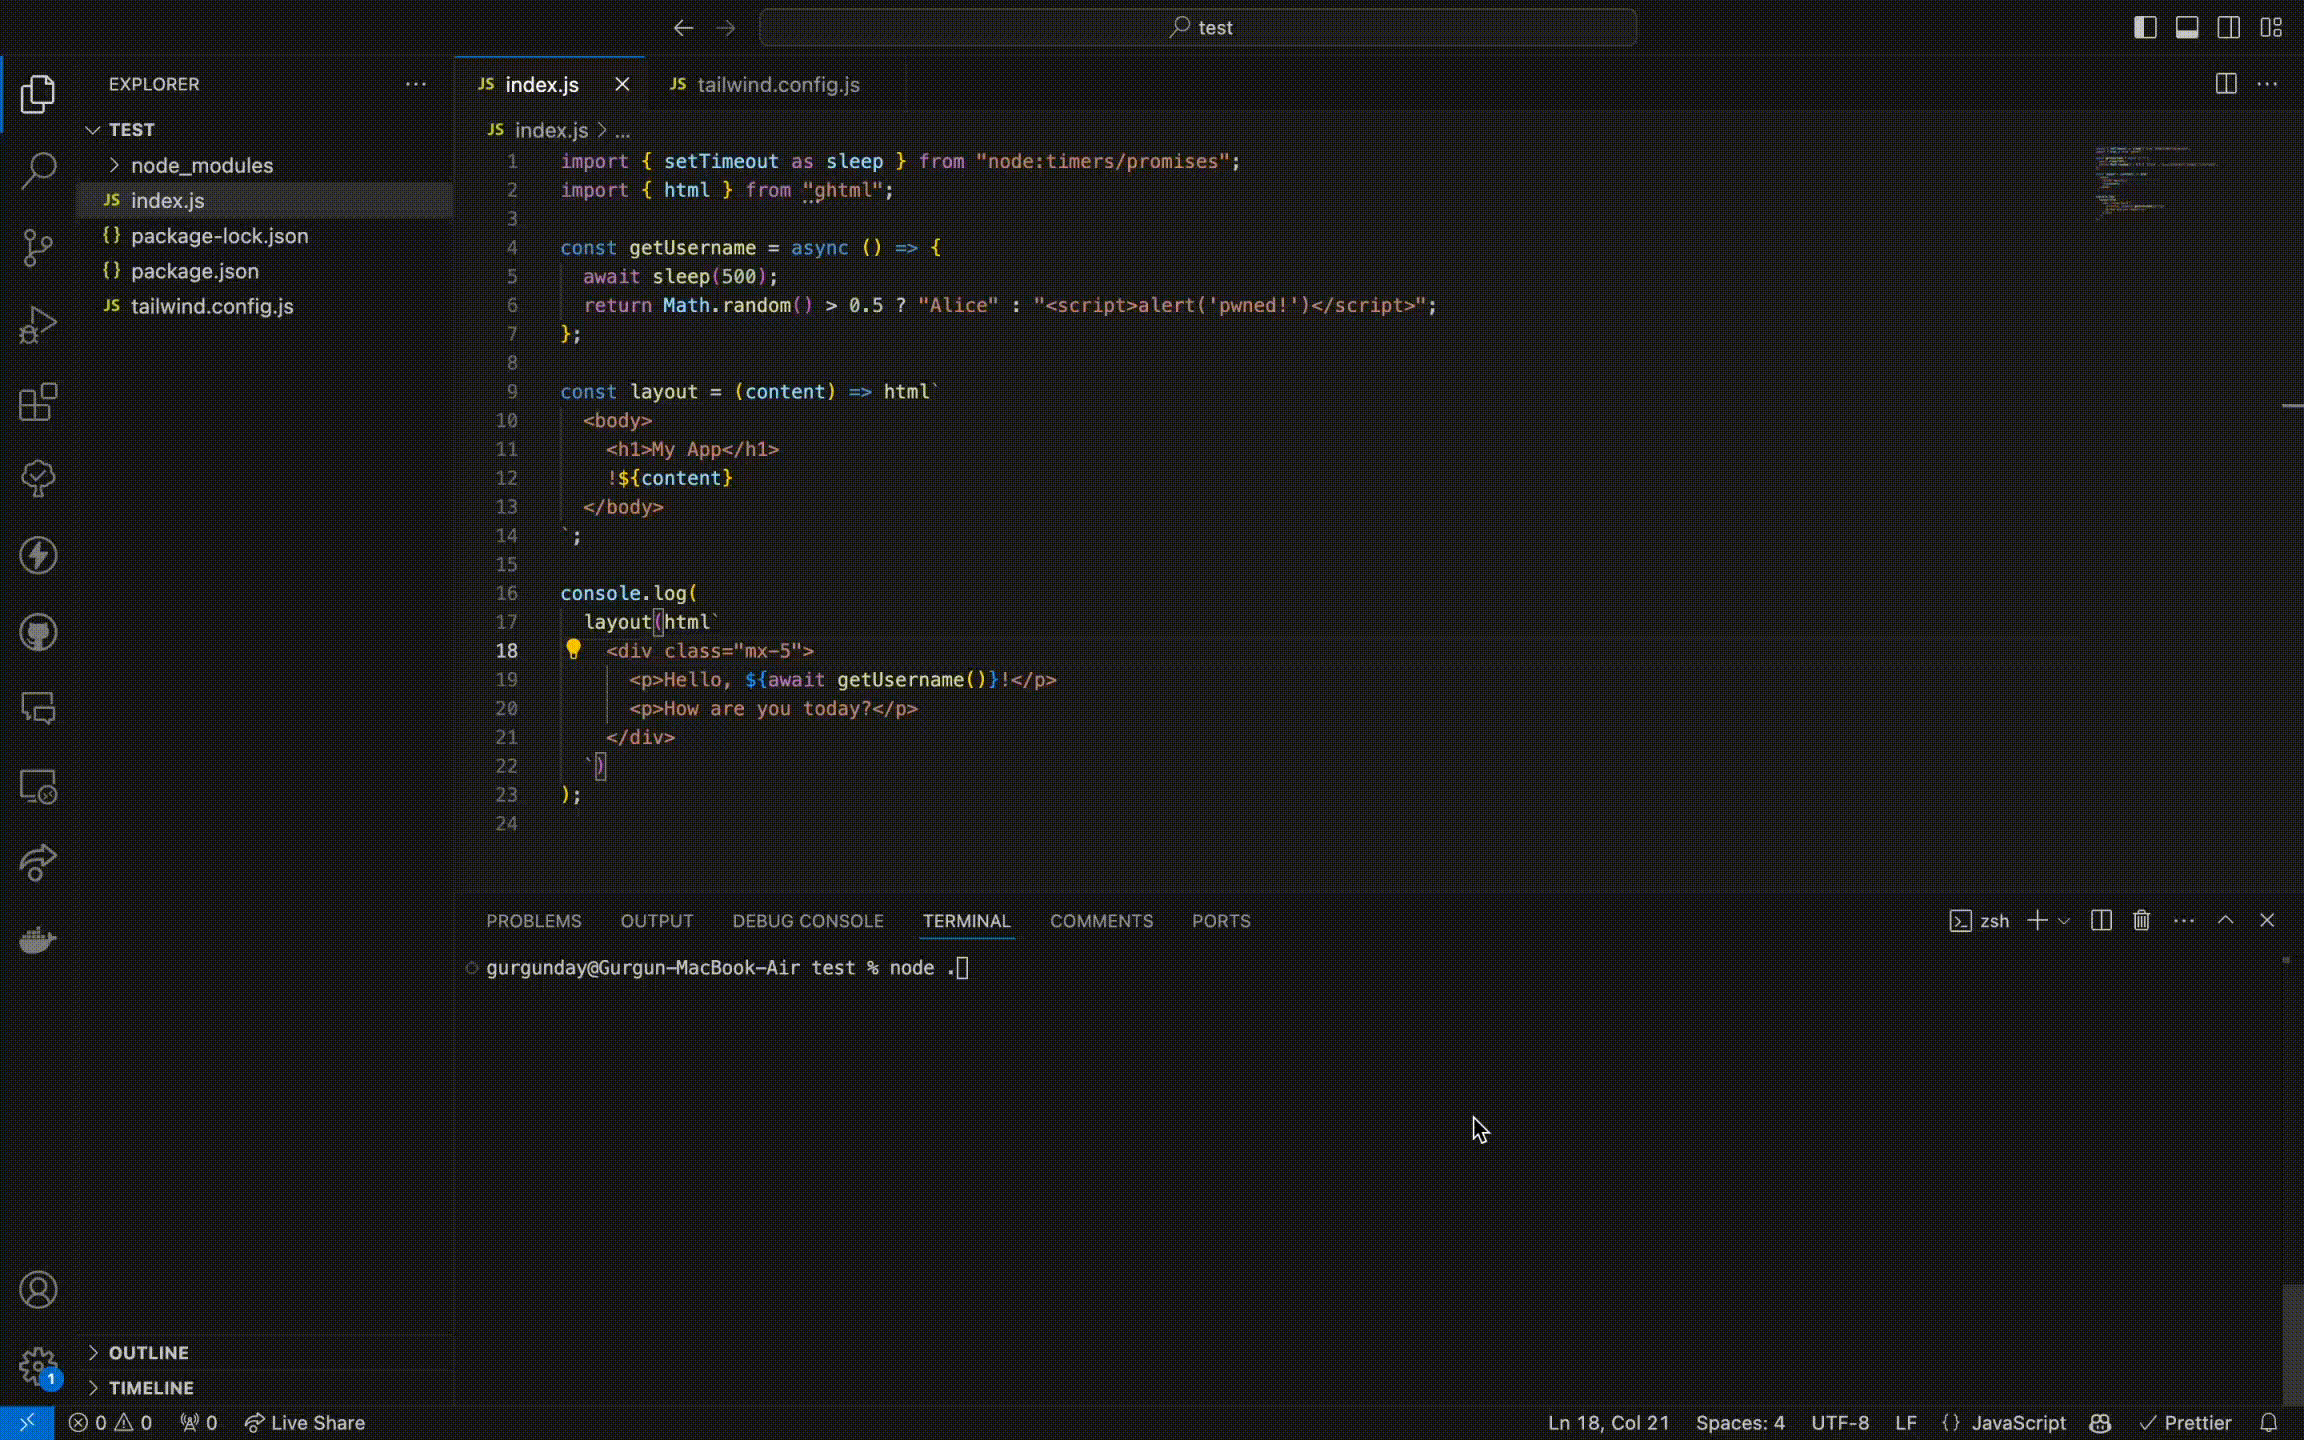Viewport: 2304px width, 1440px height.
Task: Toggle the primary side bar layout button
Action: click(x=2144, y=27)
